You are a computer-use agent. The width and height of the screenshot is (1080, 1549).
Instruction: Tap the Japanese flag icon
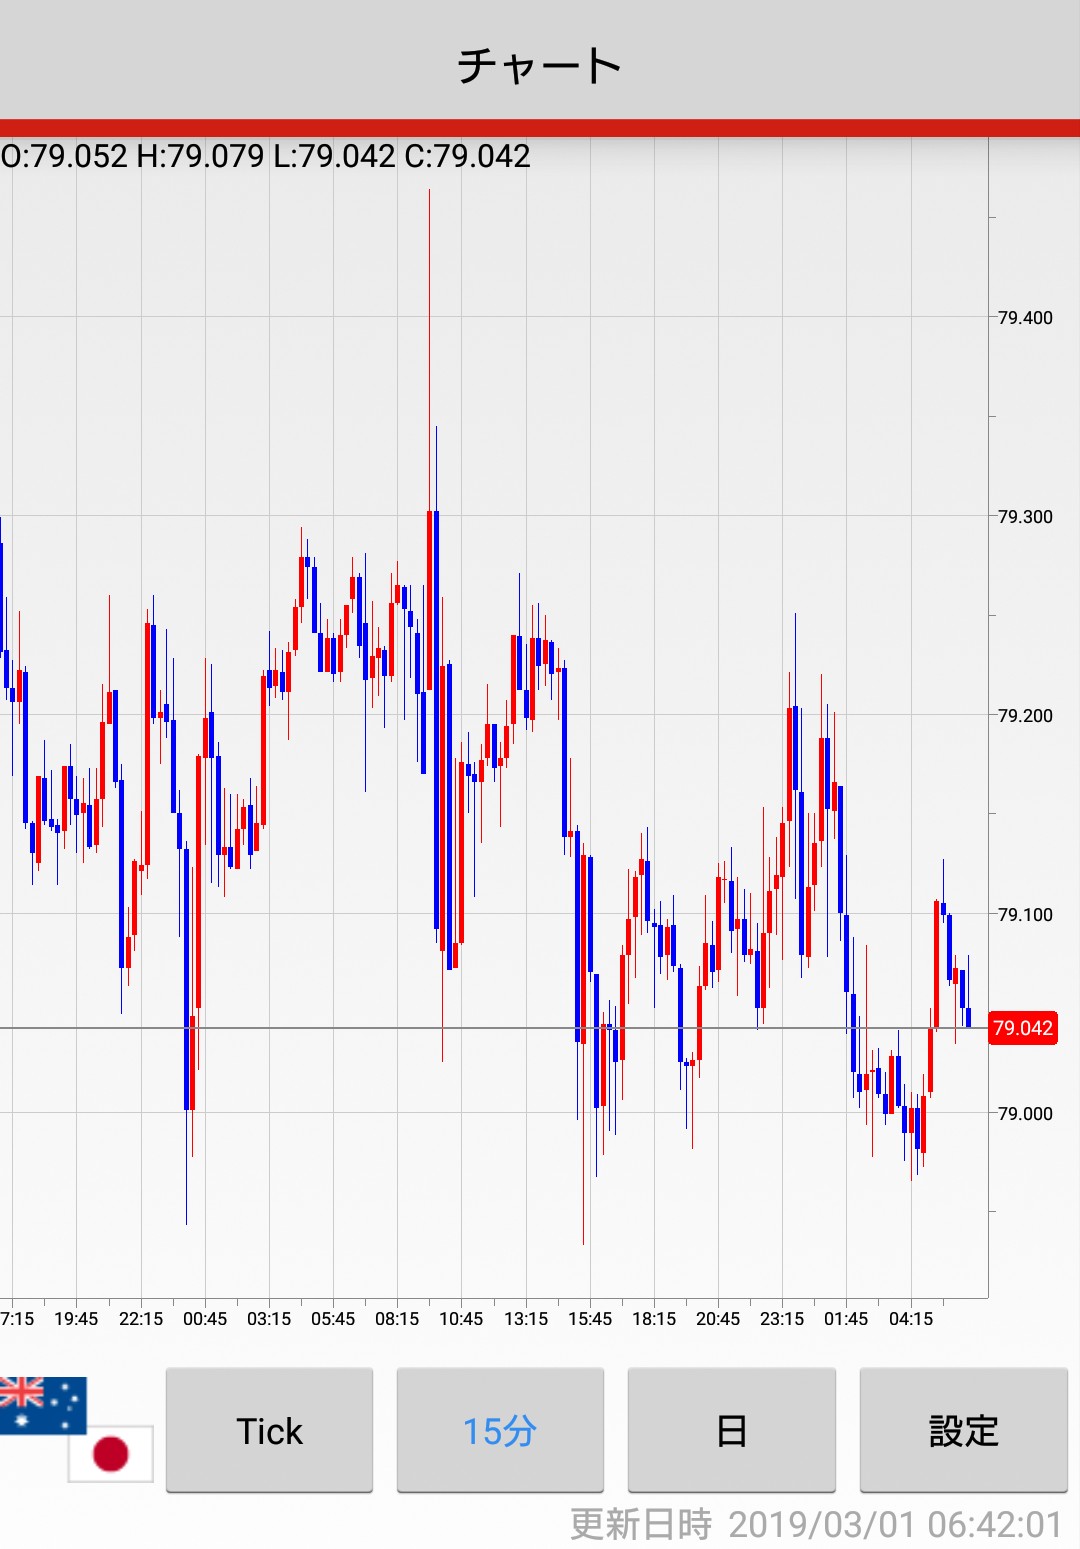pos(110,1453)
